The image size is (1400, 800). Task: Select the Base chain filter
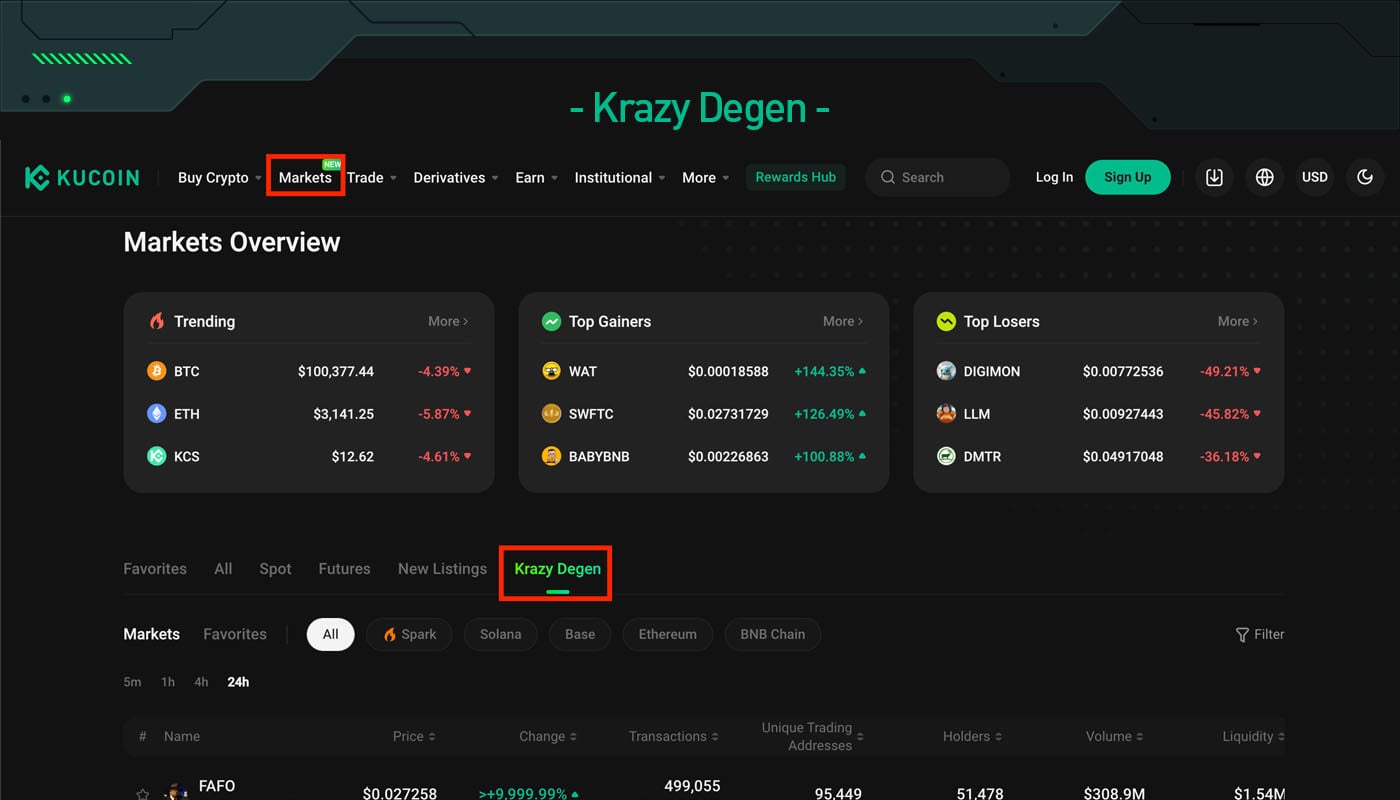click(580, 634)
